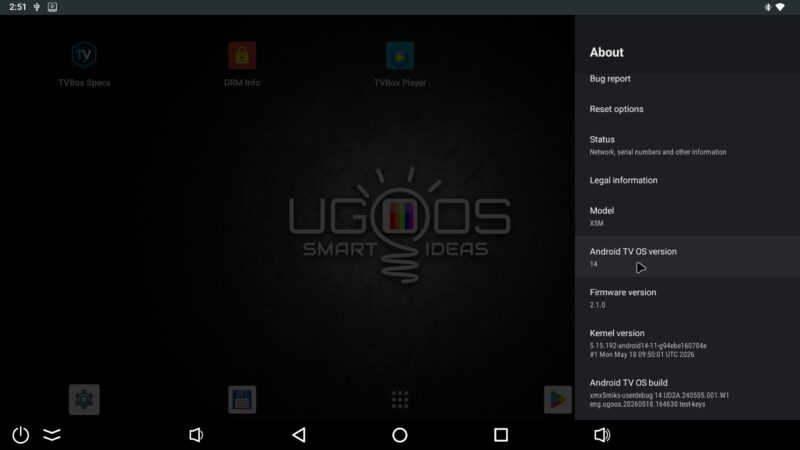Image resolution: width=800 pixels, height=450 pixels.
Task: Select Android TV OS version entry
Action: [x=687, y=257]
